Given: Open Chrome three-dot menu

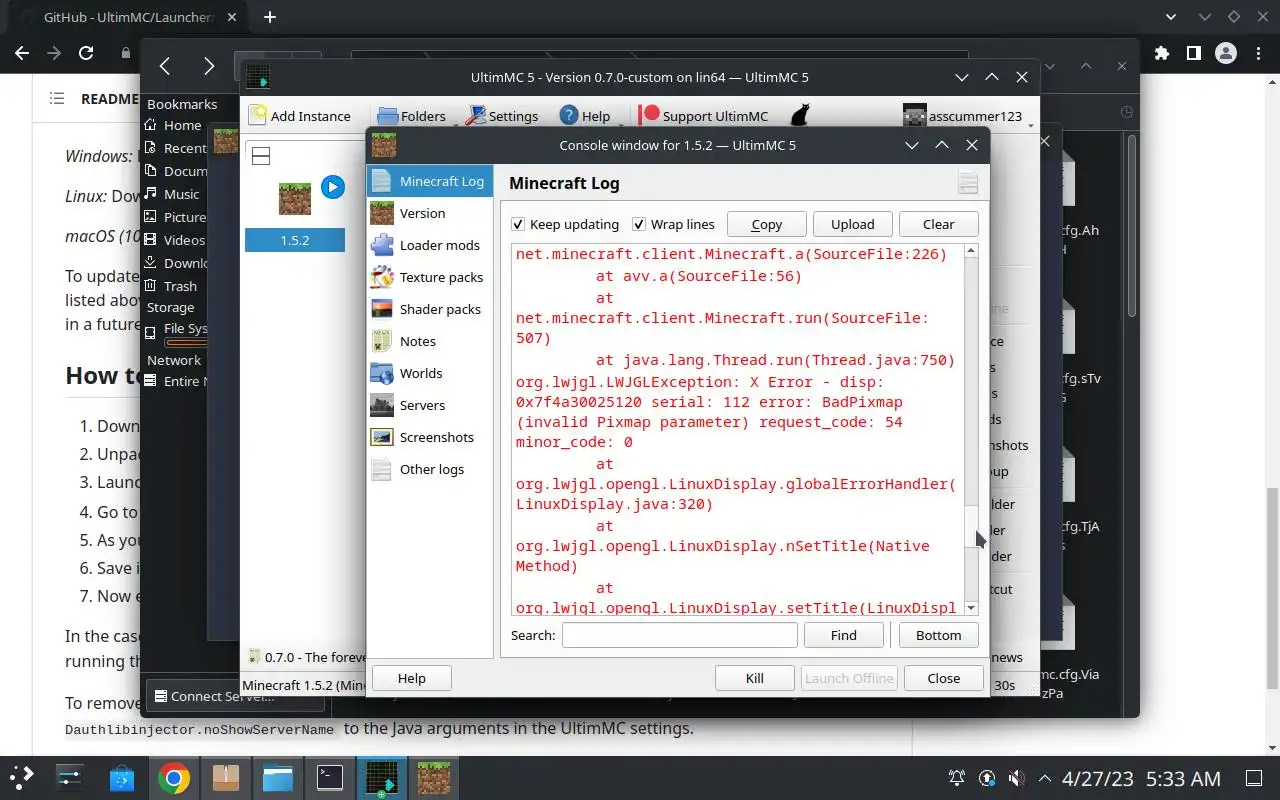Looking at the screenshot, I should pyautogui.click(x=1257, y=53).
